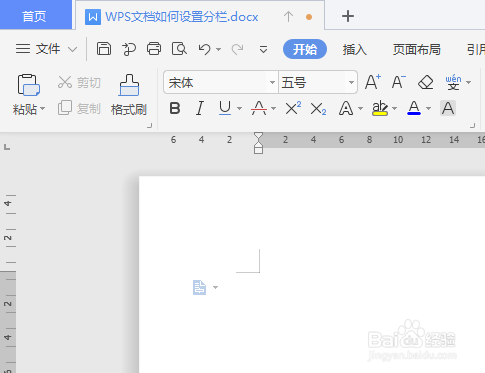The width and height of the screenshot is (485, 373).
Task: Expand customize quick access toolbar arrow
Action: click(x=263, y=49)
